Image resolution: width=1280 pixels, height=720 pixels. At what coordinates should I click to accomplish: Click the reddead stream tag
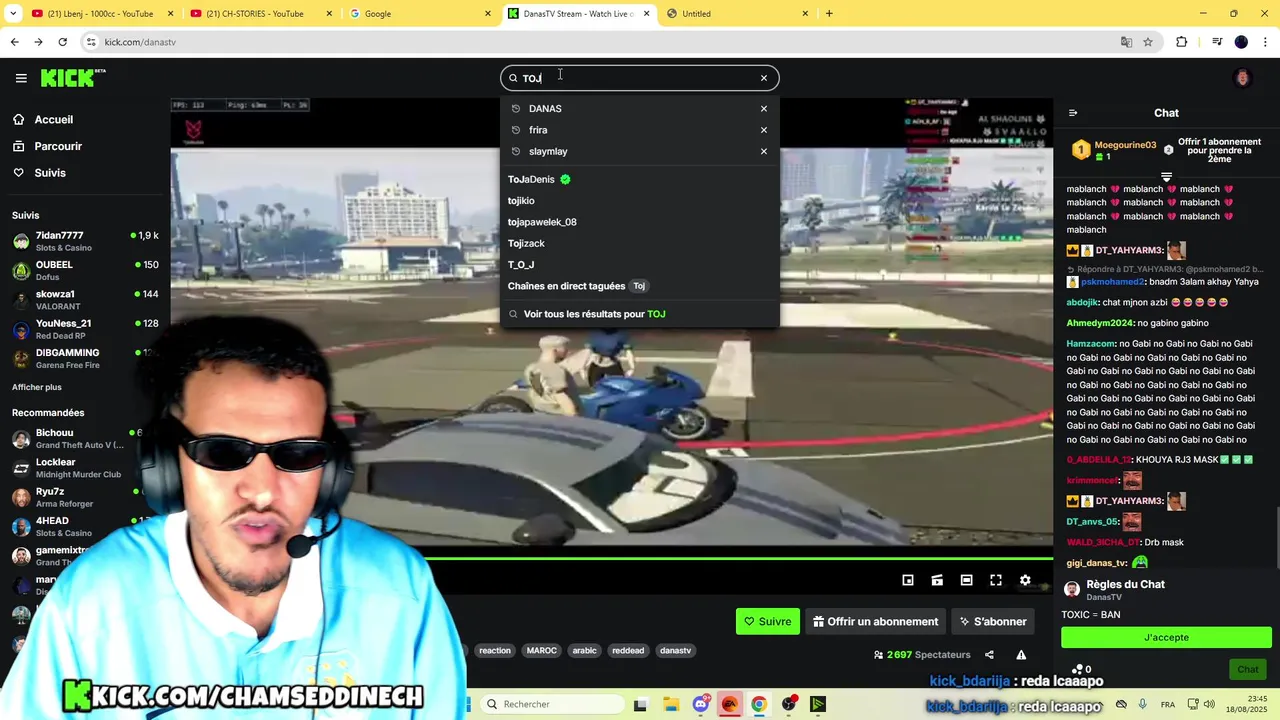tap(628, 651)
